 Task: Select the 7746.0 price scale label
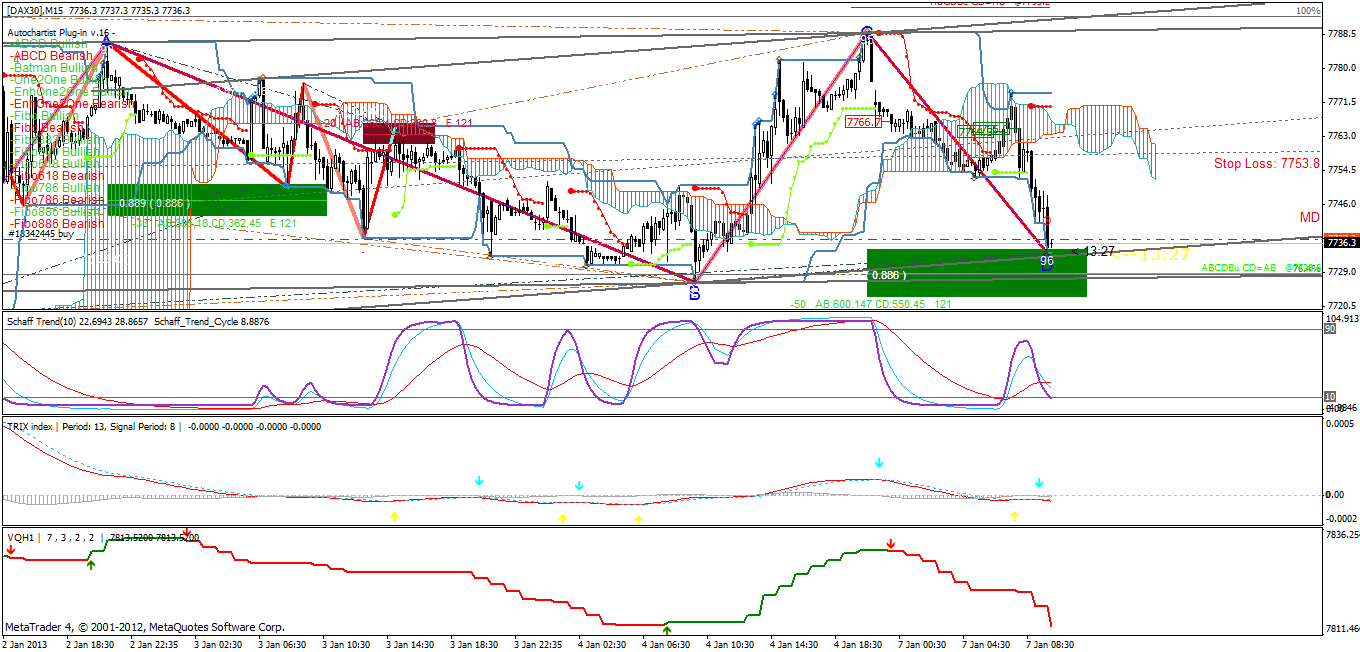point(1340,203)
